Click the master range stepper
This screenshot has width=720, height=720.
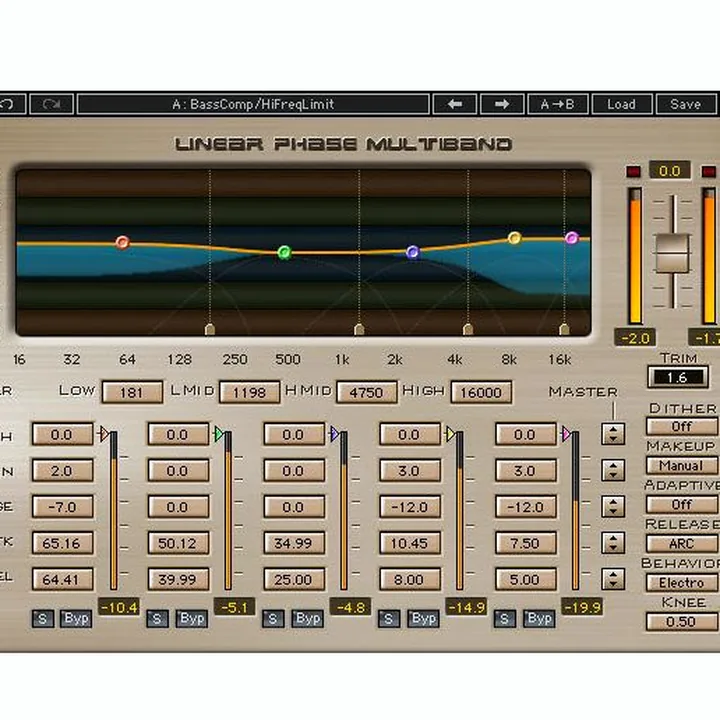pyautogui.click(x=613, y=506)
